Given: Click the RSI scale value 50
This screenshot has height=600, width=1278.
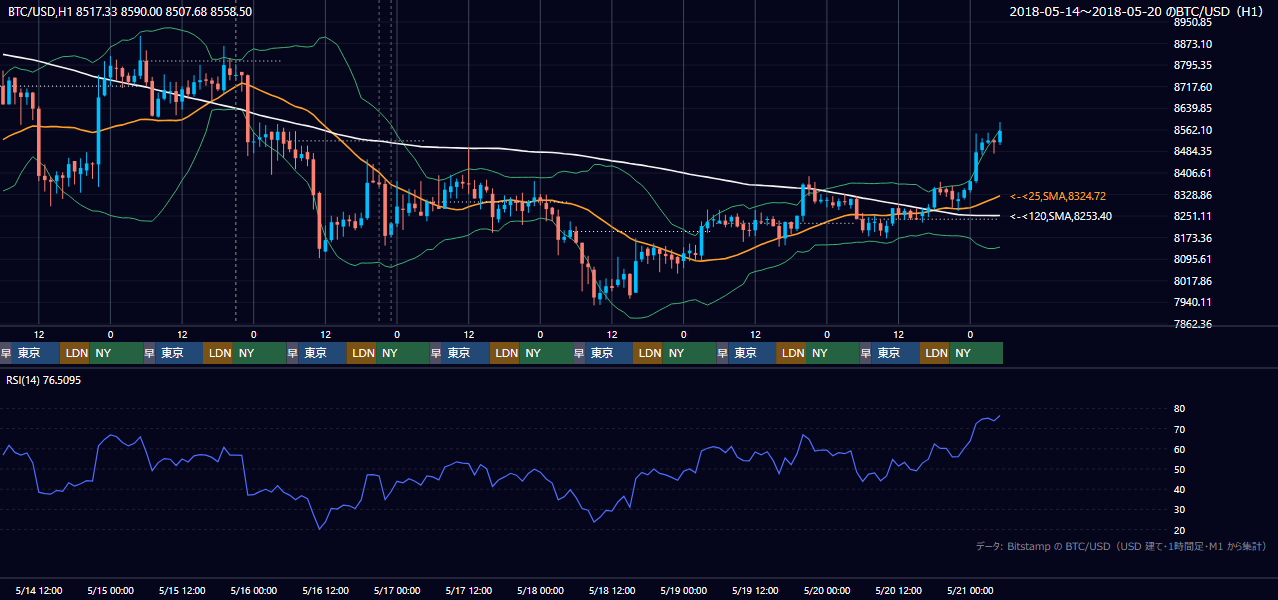Looking at the screenshot, I should (x=1179, y=469).
